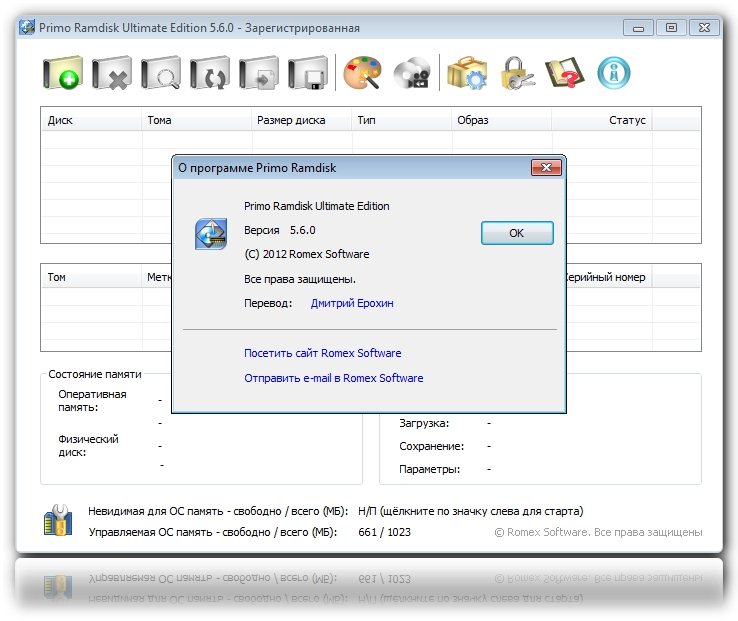738x621 pixels.
Task: Click 'Отправить e-mail в Romex Software' link
Action: tap(333, 378)
